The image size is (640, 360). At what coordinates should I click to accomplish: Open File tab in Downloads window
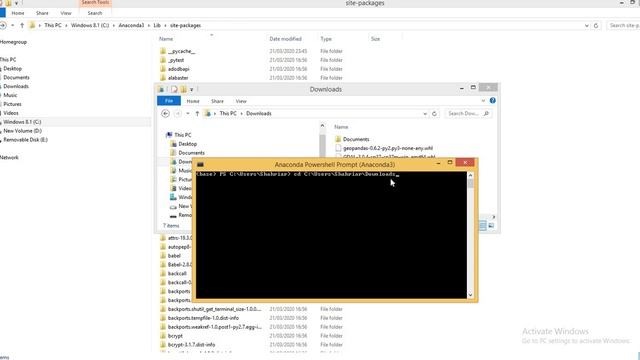169,101
